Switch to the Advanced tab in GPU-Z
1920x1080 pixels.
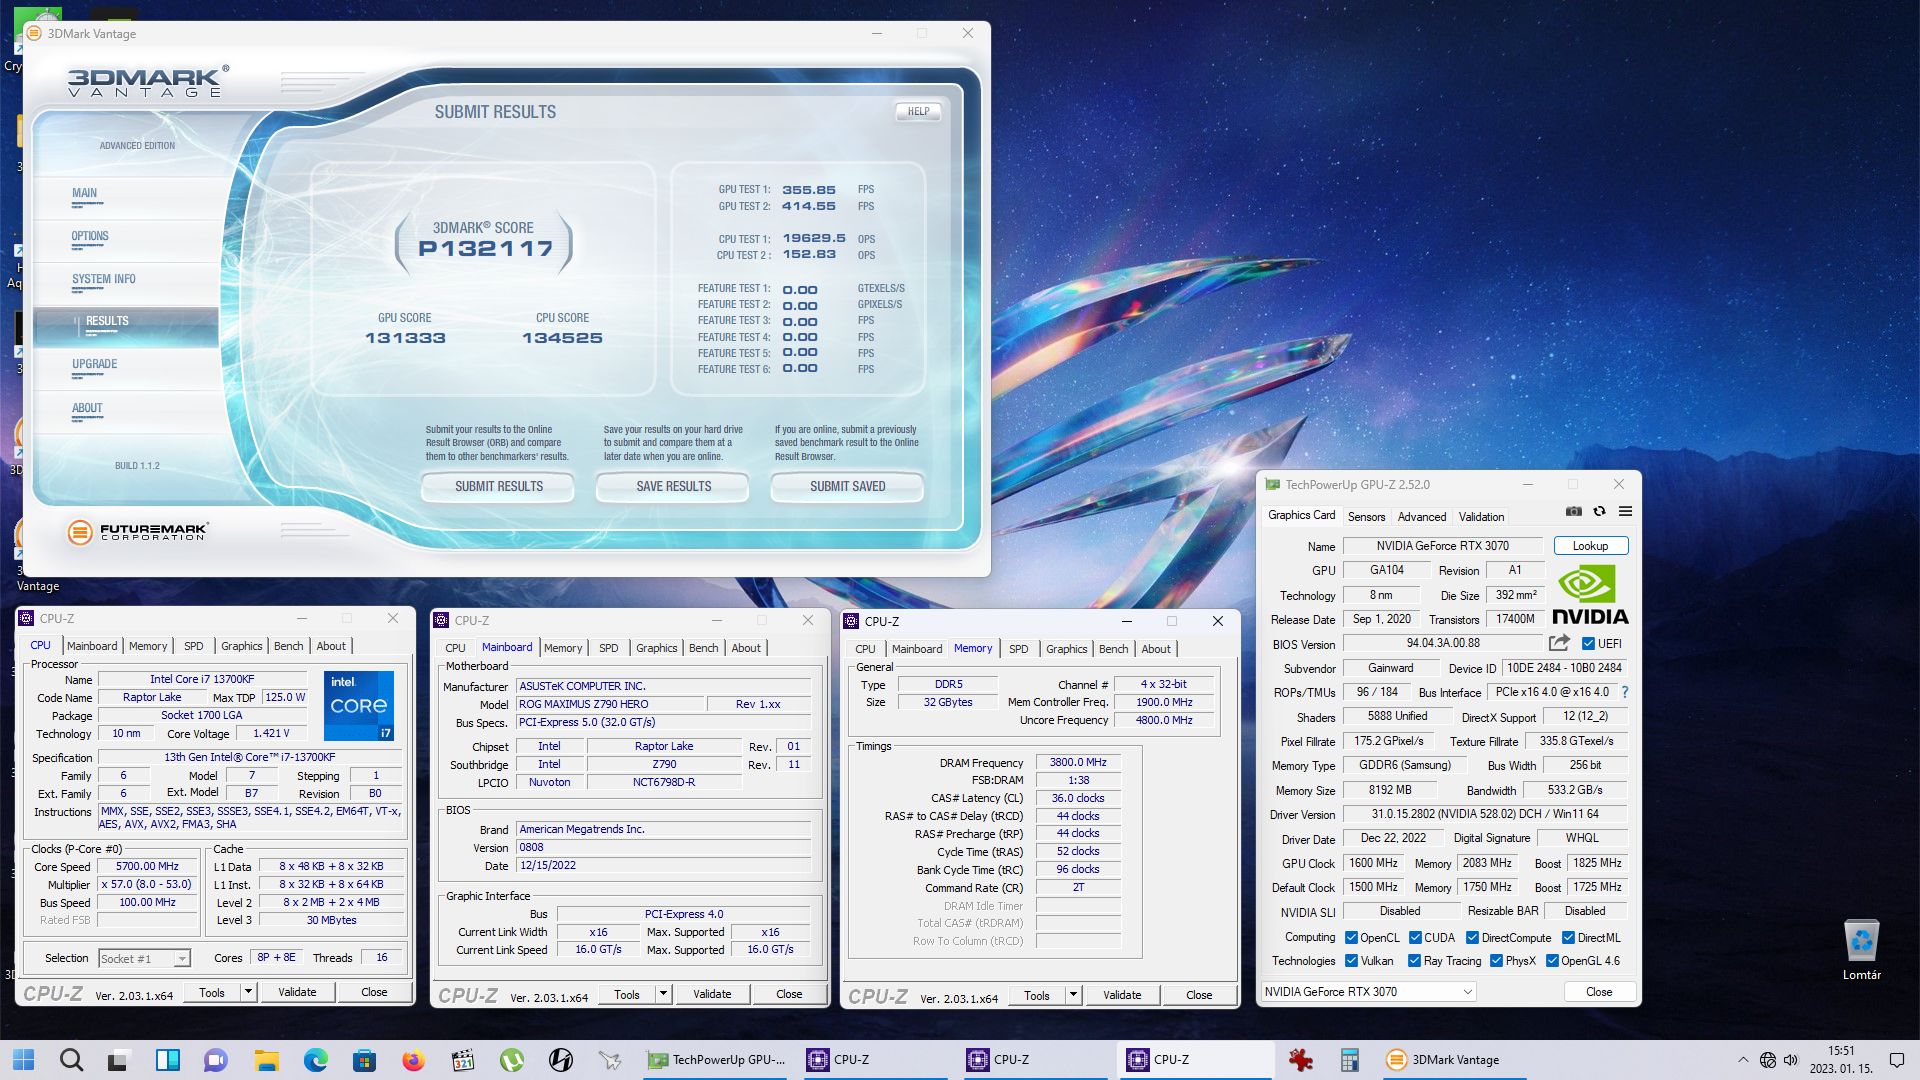click(1421, 517)
